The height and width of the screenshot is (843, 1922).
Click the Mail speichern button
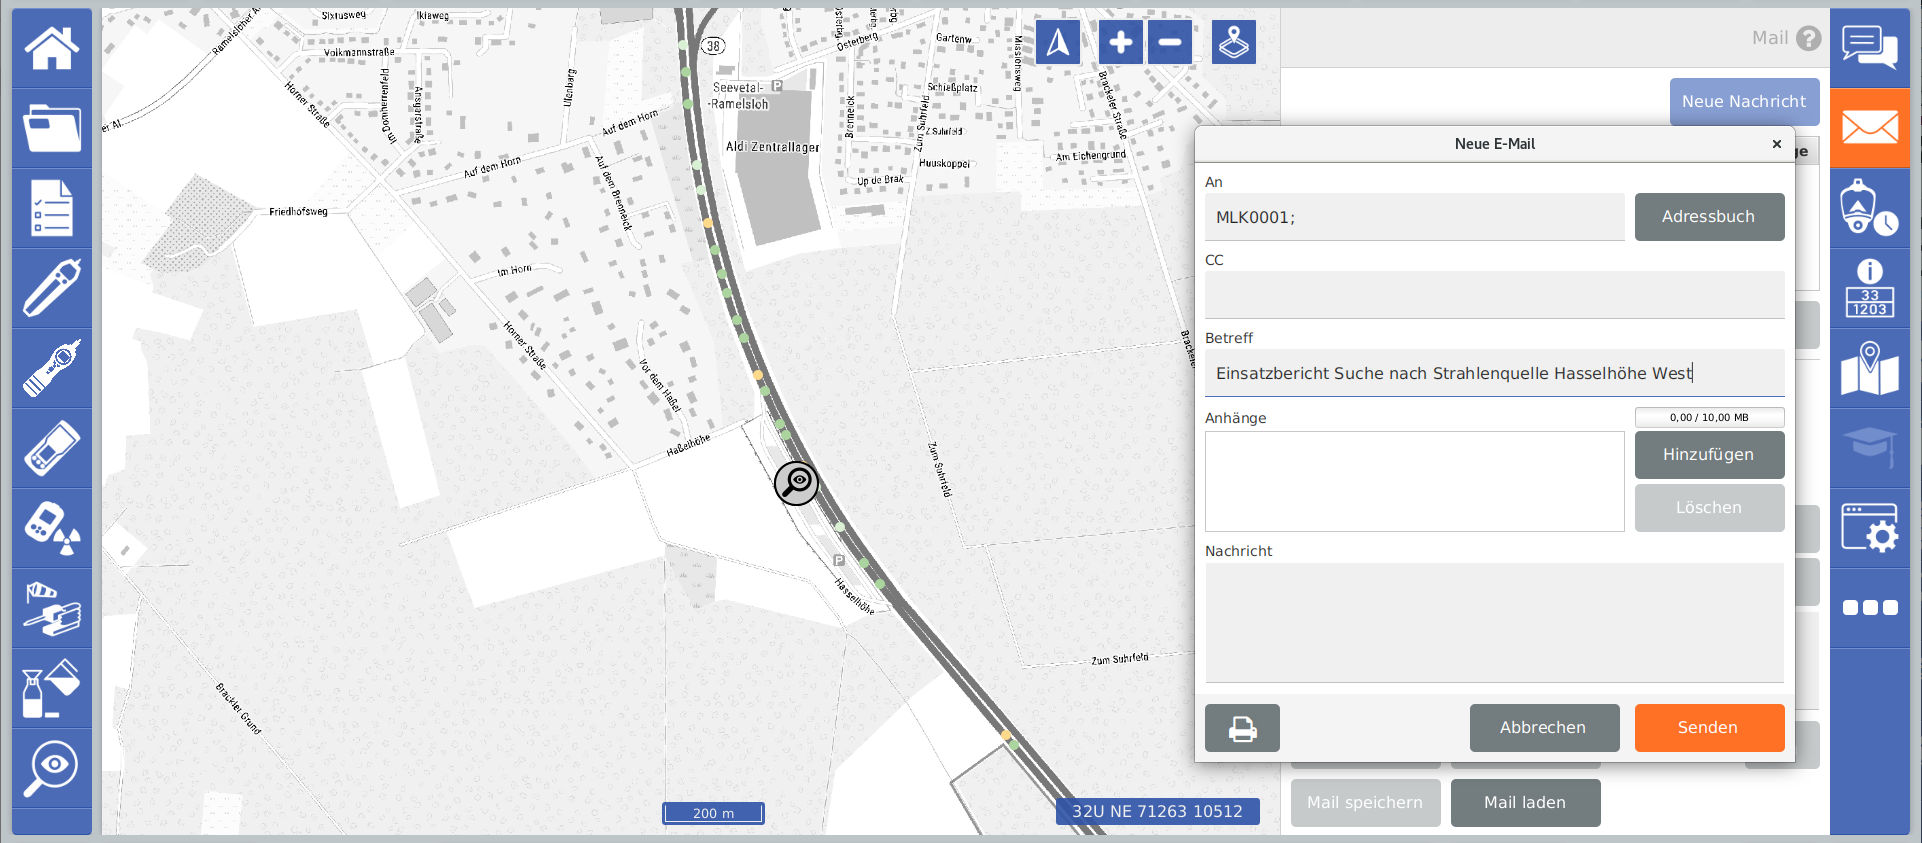1365,803
